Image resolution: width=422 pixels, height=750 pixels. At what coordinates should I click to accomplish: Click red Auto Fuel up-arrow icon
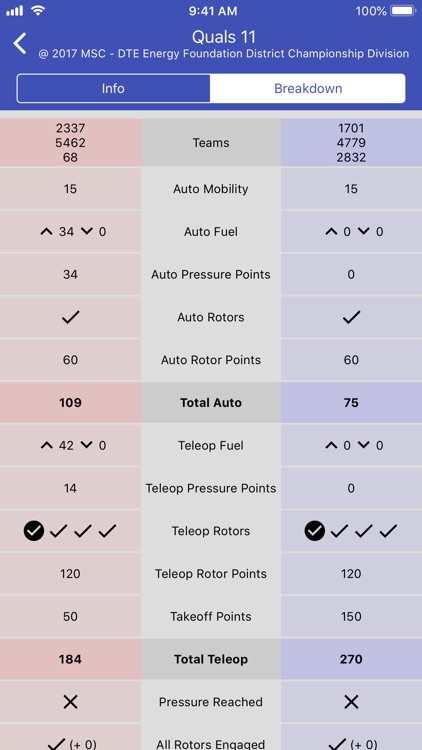[x=46, y=232]
